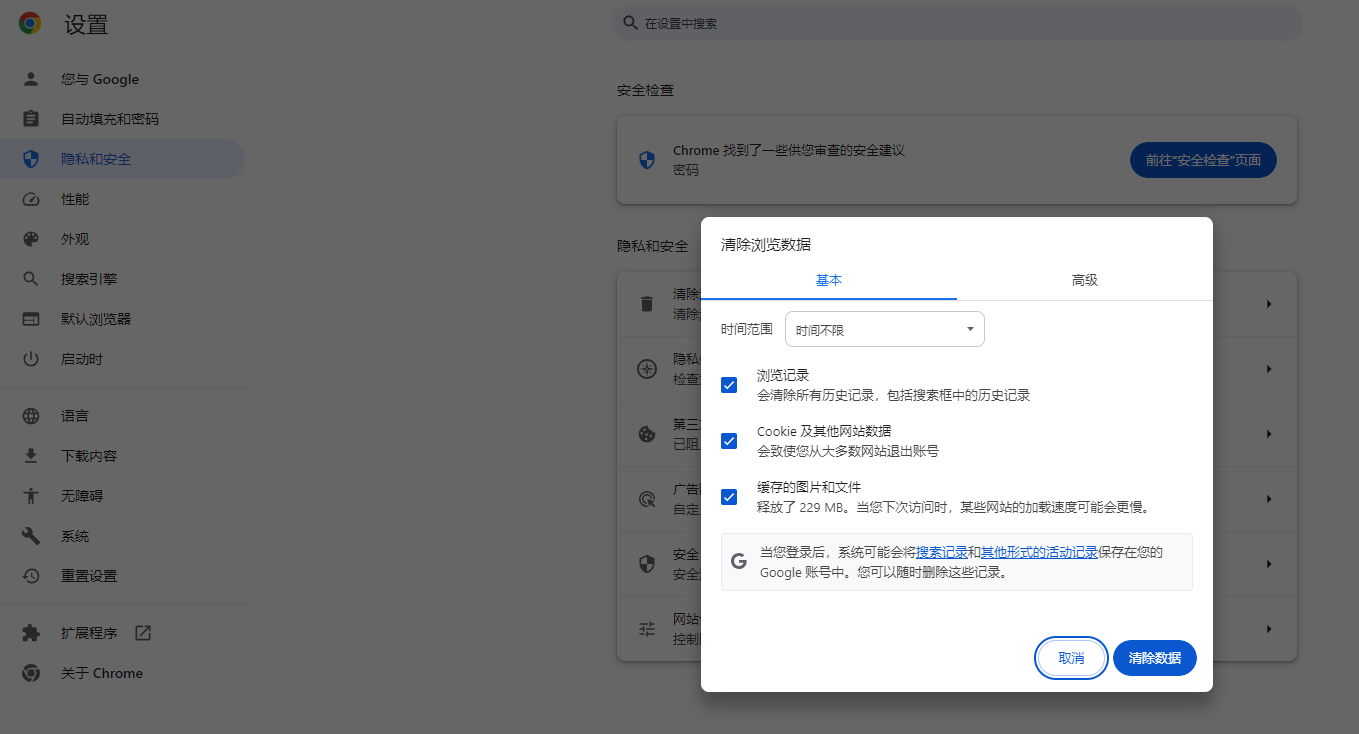Expand the 安全 settings row arrow
This screenshot has width=1359, height=734.
(1268, 561)
